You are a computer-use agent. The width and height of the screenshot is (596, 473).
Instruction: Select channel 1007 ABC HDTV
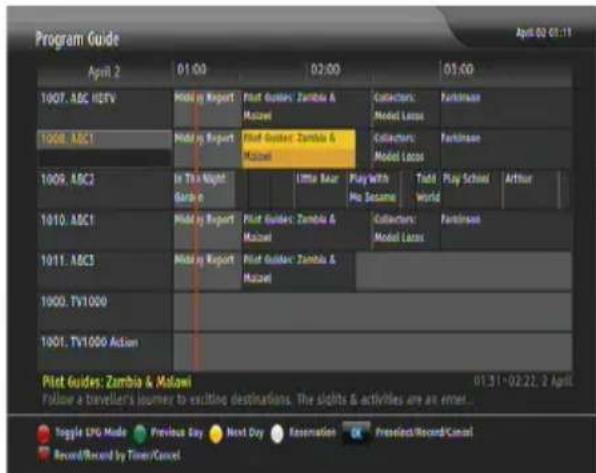click(105, 108)
